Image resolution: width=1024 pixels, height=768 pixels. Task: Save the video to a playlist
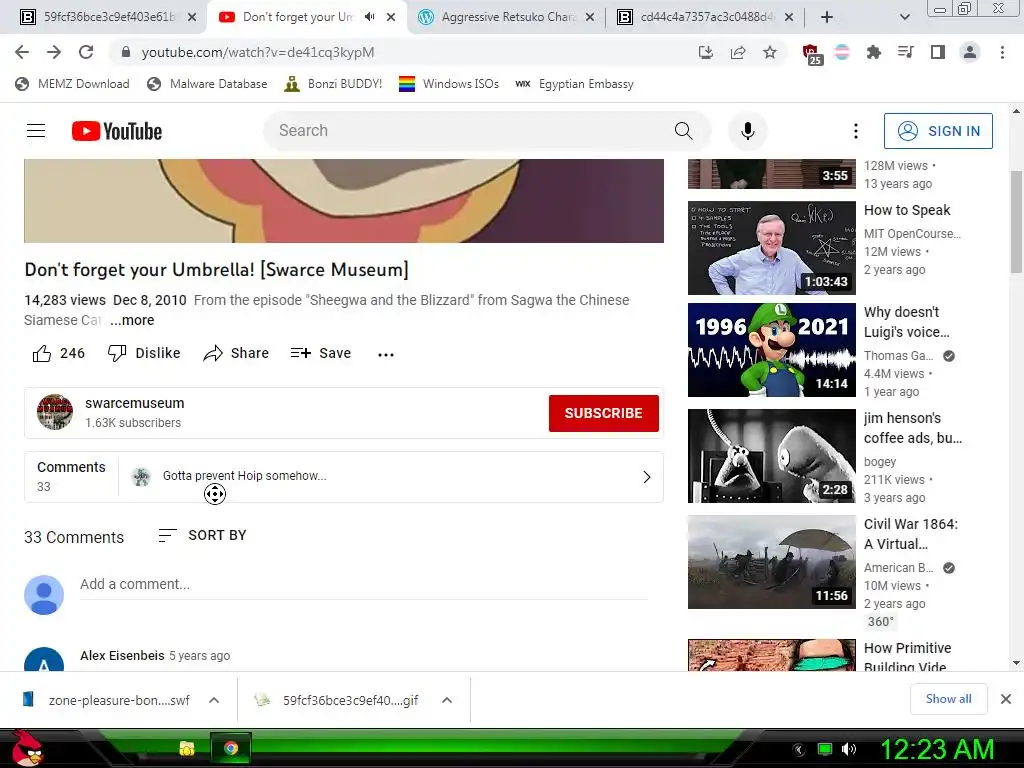click(321, 353)
